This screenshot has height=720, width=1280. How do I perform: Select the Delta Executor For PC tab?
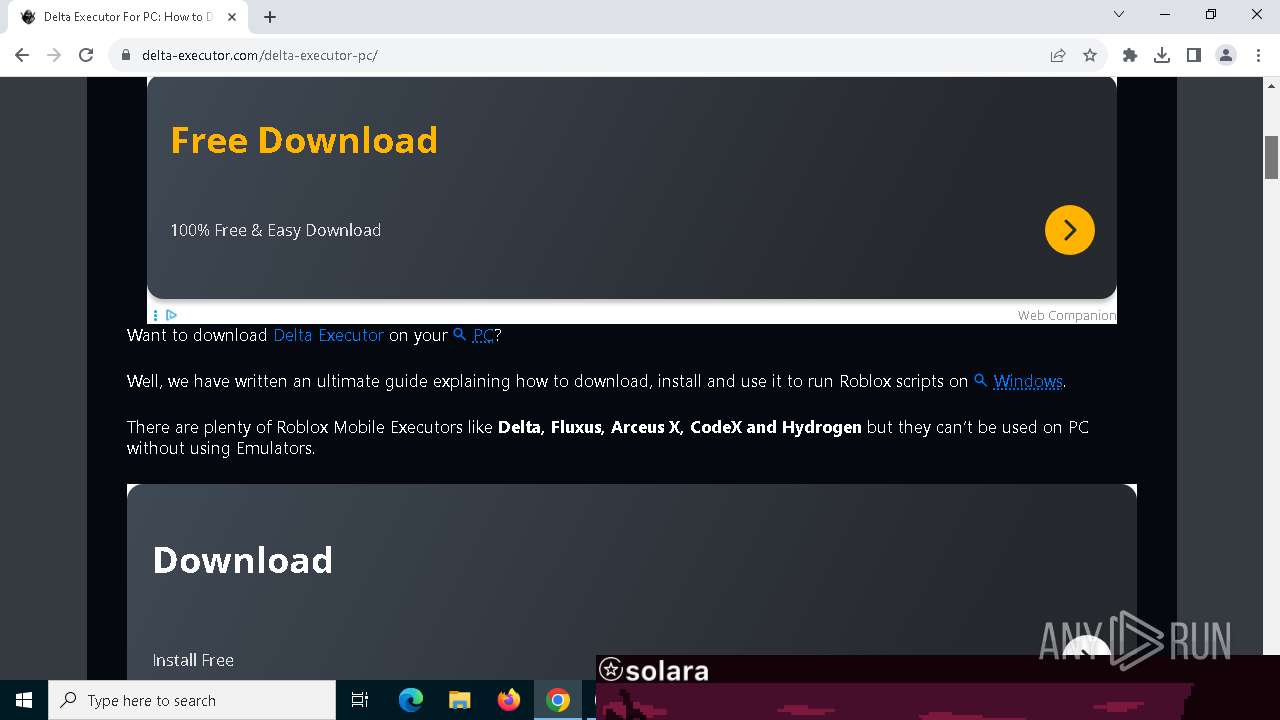pyautogui.click(x=128, y=17)
